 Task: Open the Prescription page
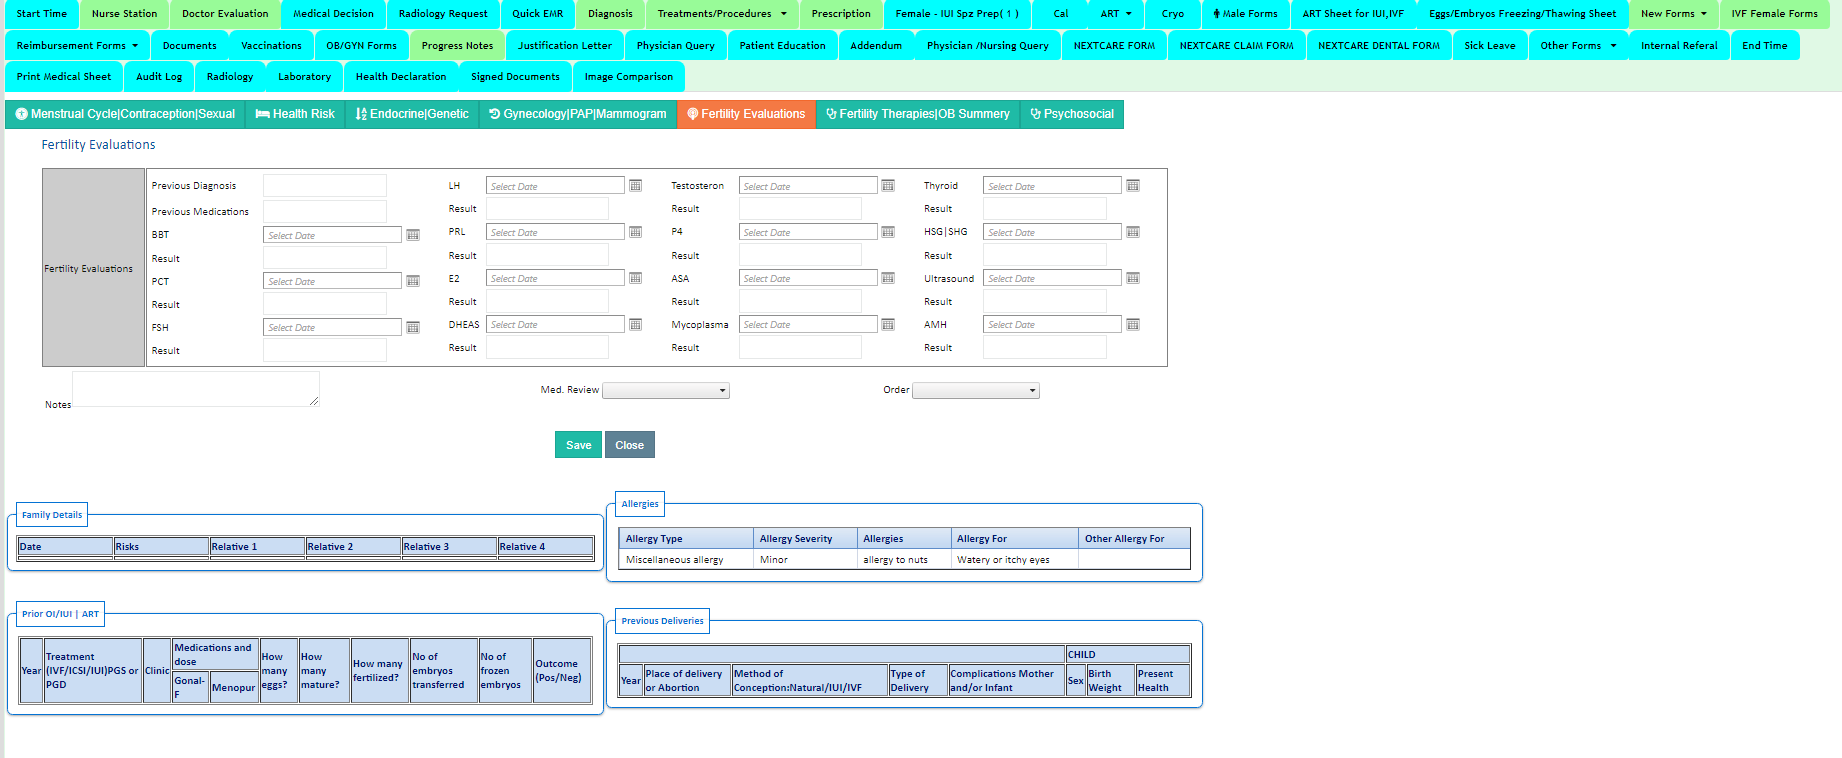click(x=841, y=14)
